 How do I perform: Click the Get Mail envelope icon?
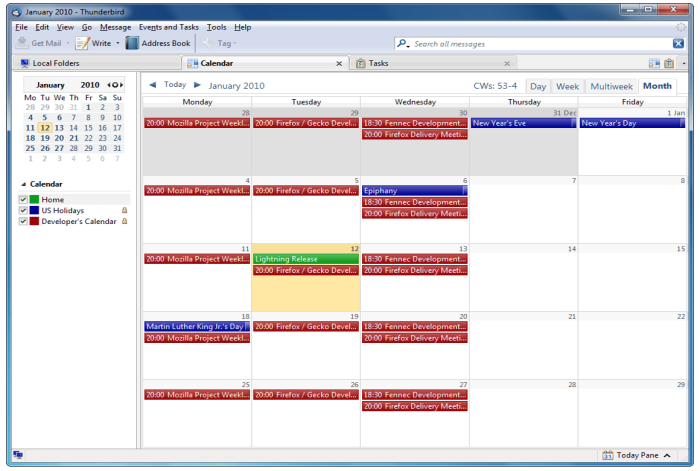point(21,43)
